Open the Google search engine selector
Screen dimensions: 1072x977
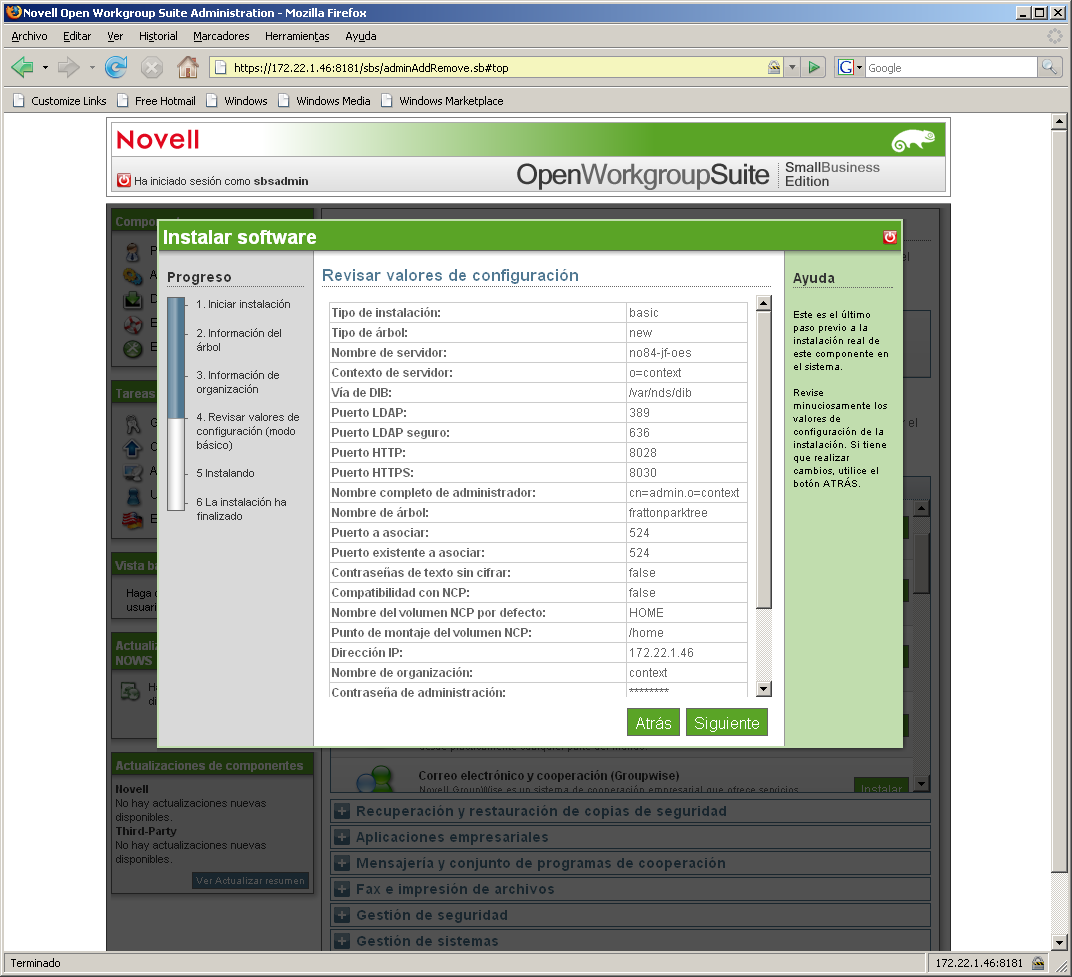coord(850,67)
